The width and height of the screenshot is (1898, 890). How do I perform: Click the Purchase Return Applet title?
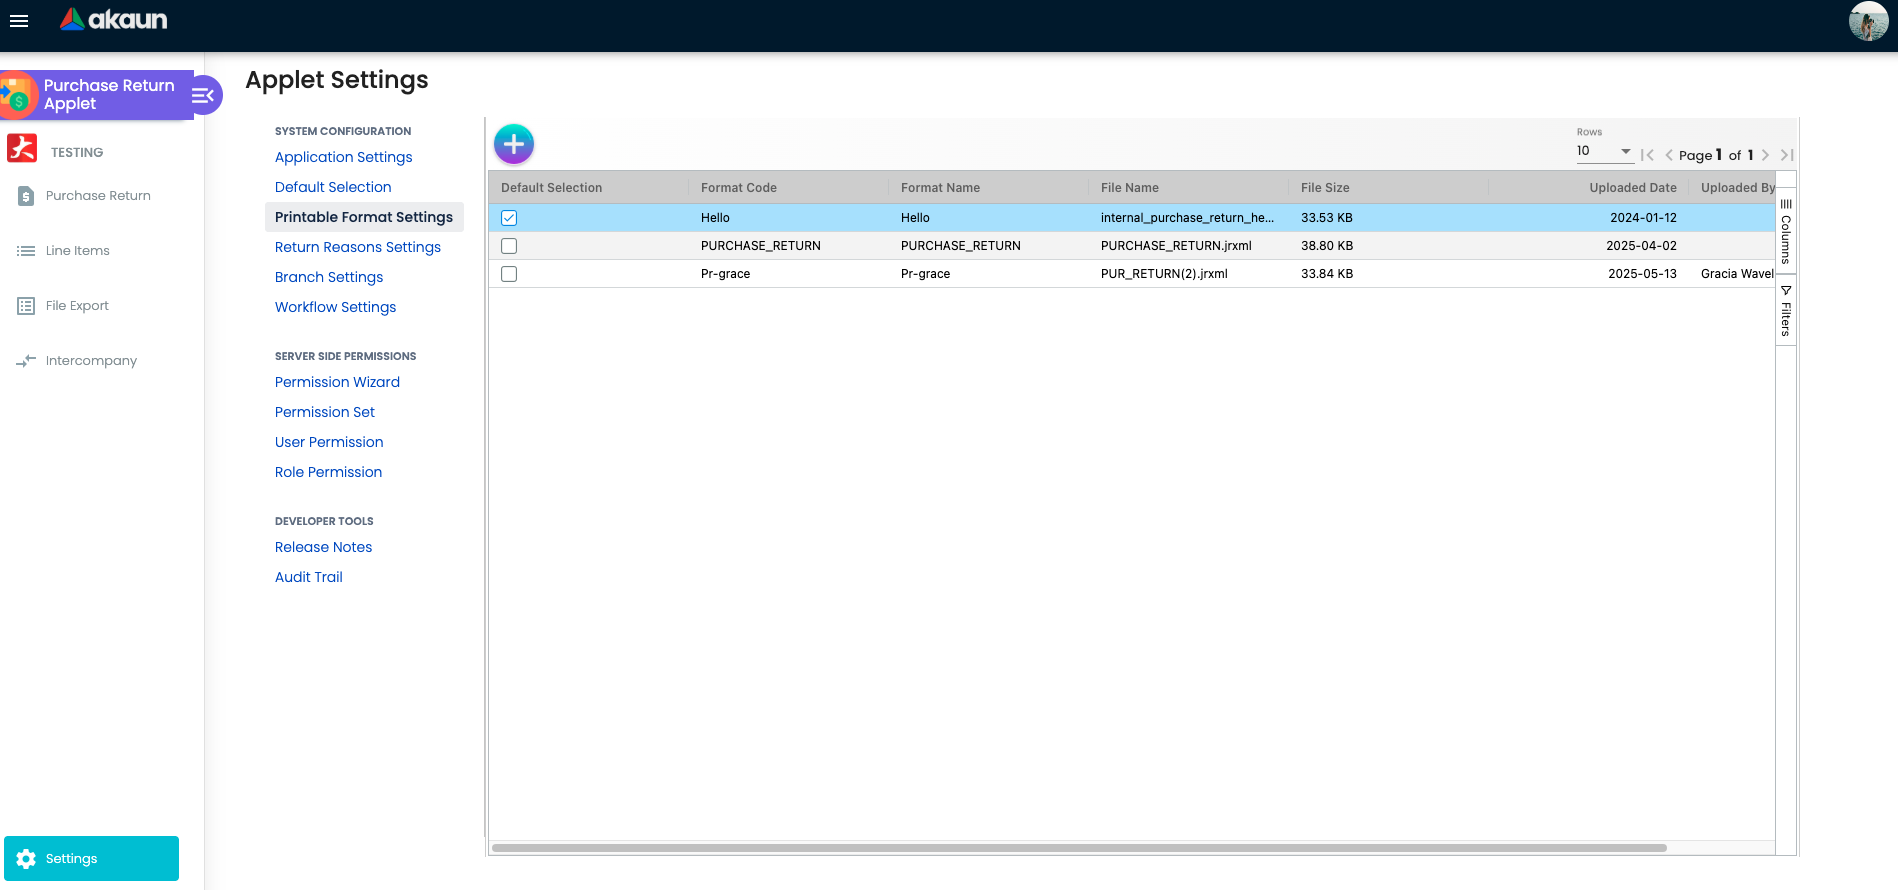click(x=109, y=95)
